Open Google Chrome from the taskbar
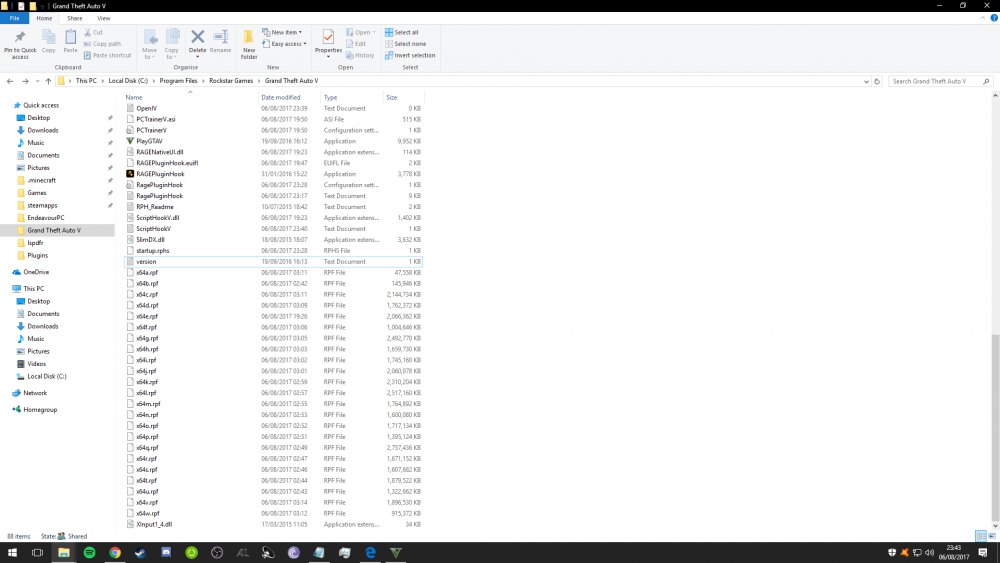Viewport: 1000px width, 563px height. [x=115, y=553]
